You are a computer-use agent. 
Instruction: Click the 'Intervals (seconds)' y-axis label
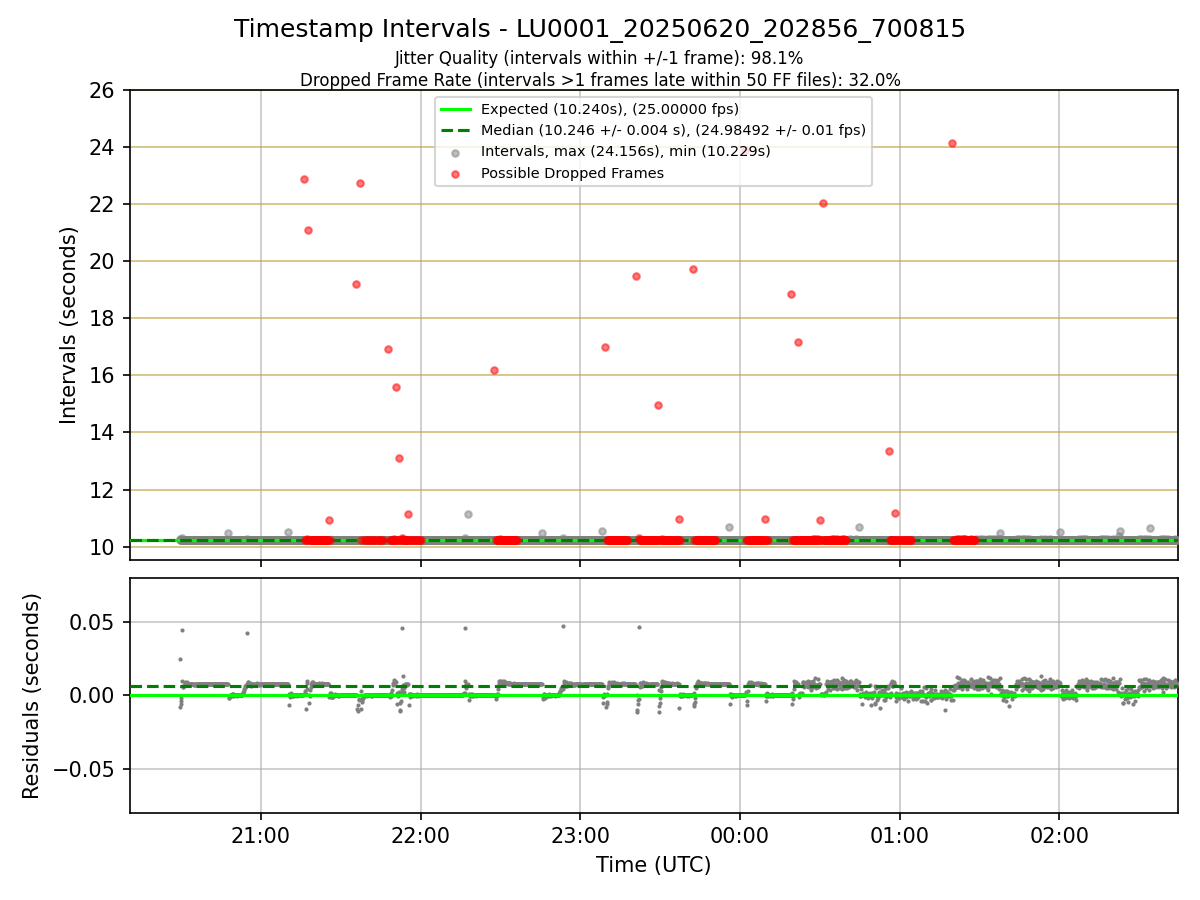point(68,325)
